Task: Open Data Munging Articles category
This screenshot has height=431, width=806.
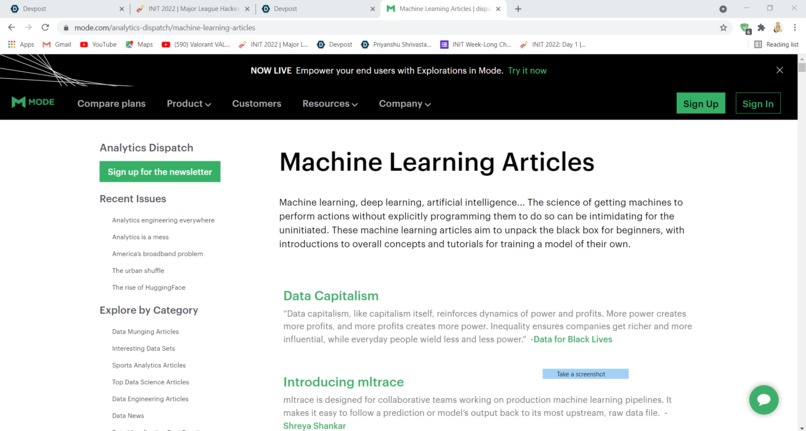Action: [145, 332]
